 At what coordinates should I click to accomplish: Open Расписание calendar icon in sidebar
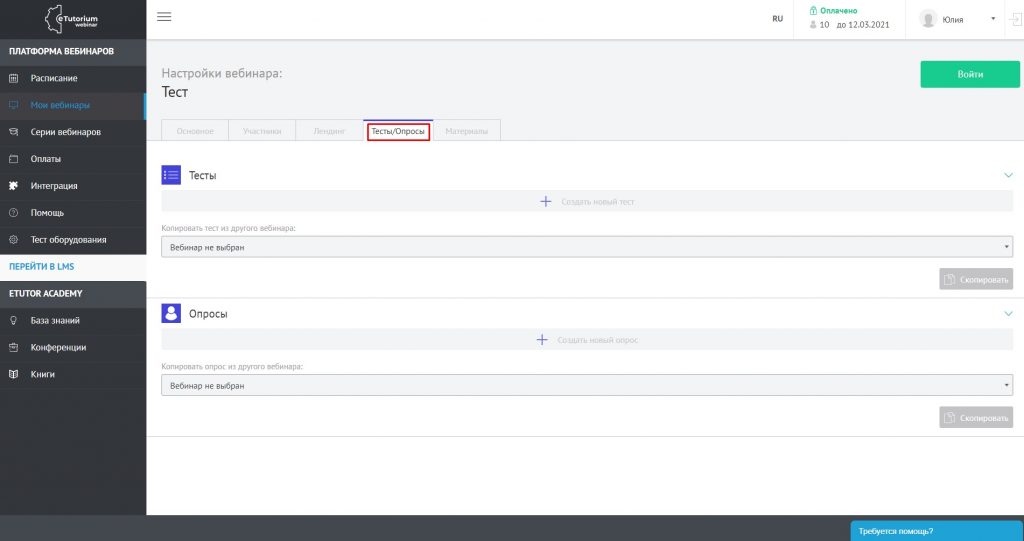[14, 78]
